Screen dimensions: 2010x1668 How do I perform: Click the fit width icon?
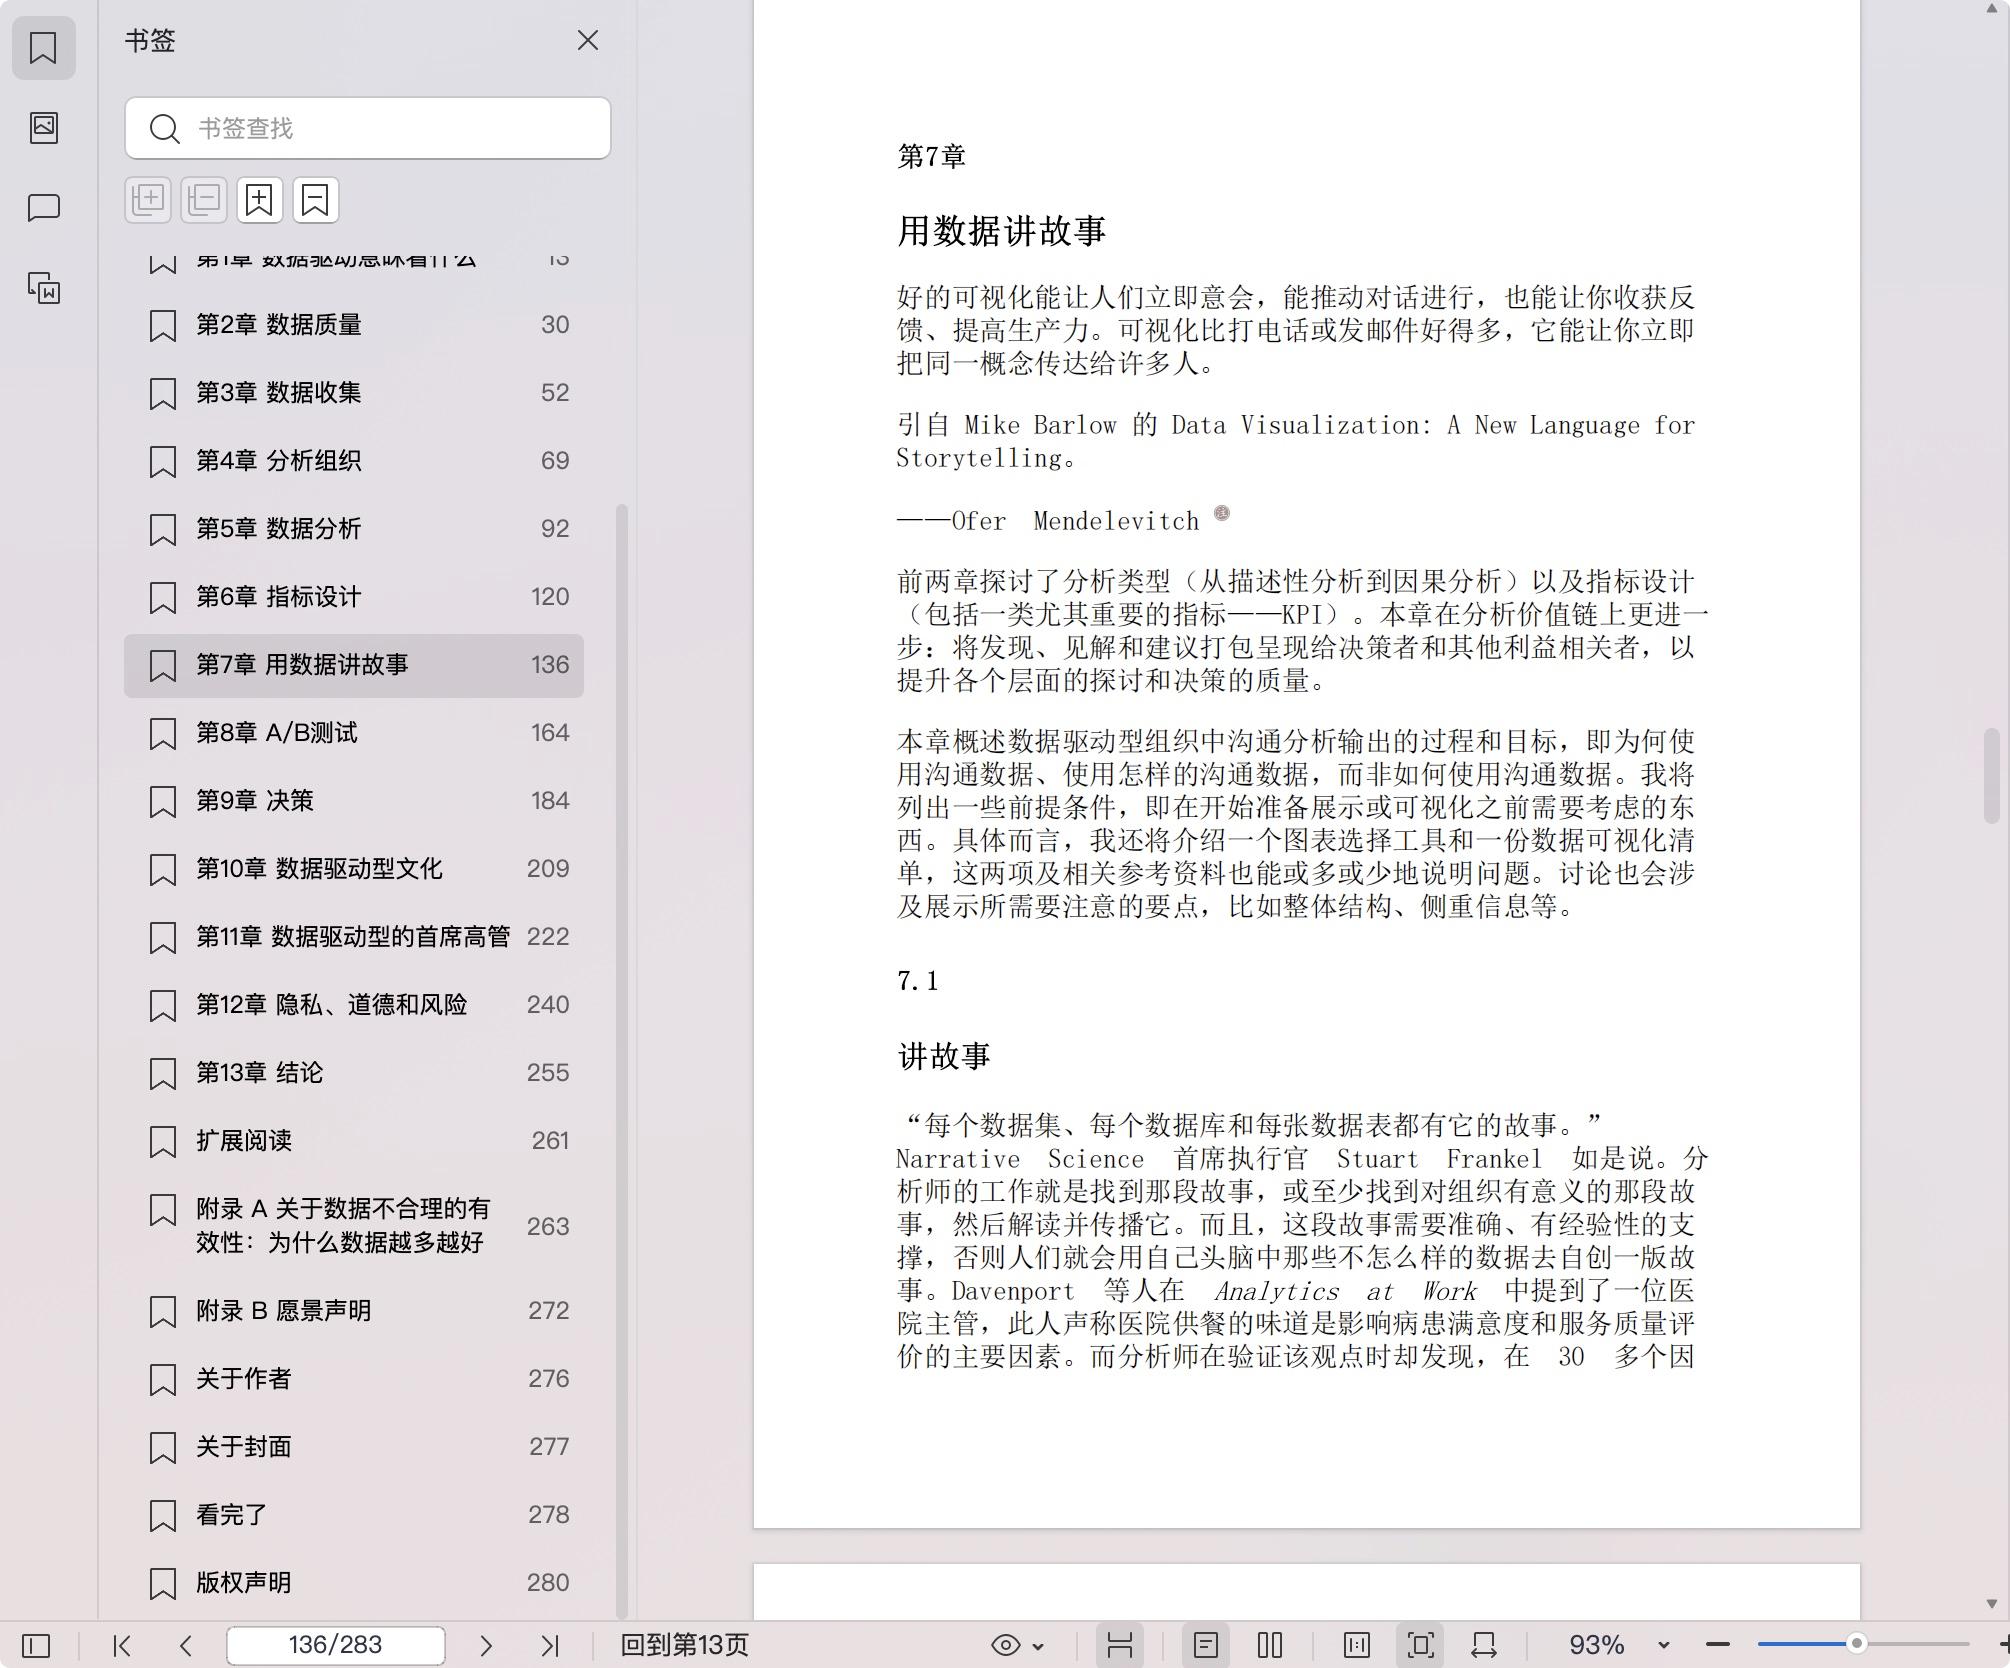1484,1645
